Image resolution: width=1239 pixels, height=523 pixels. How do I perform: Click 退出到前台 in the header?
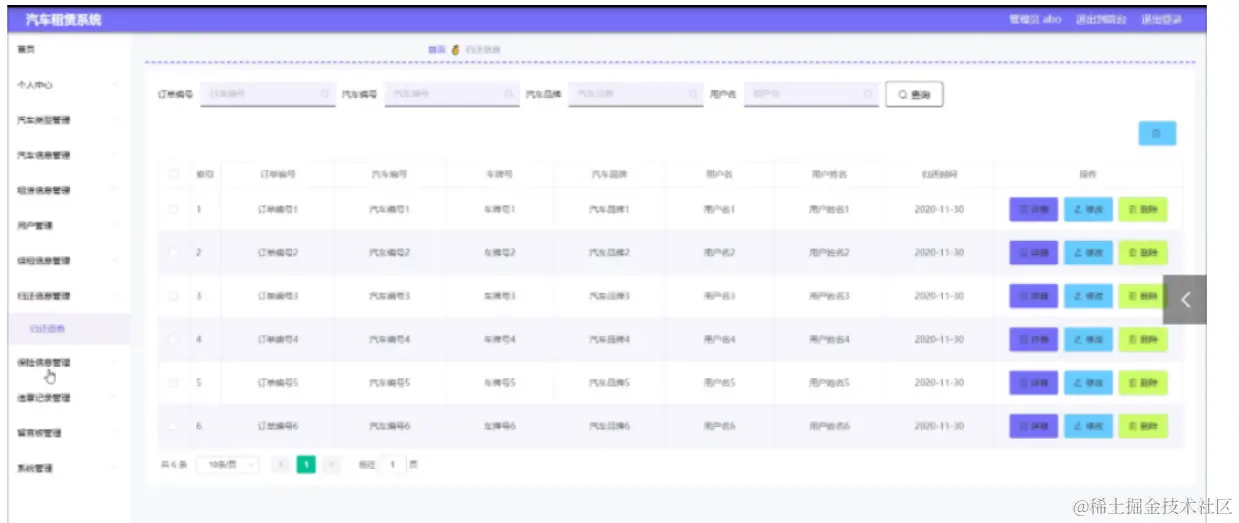click(1101, 20)
